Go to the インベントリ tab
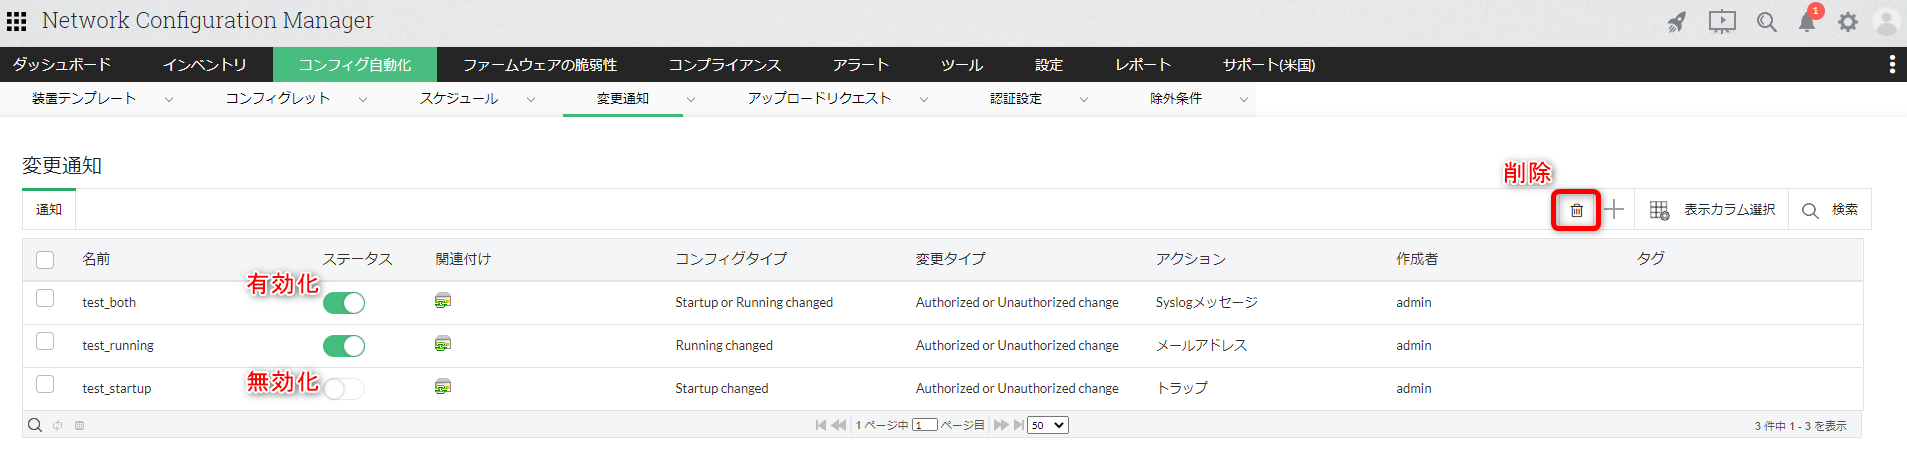Viewport: 1907px width, 473px height. [x=205, y=65]
